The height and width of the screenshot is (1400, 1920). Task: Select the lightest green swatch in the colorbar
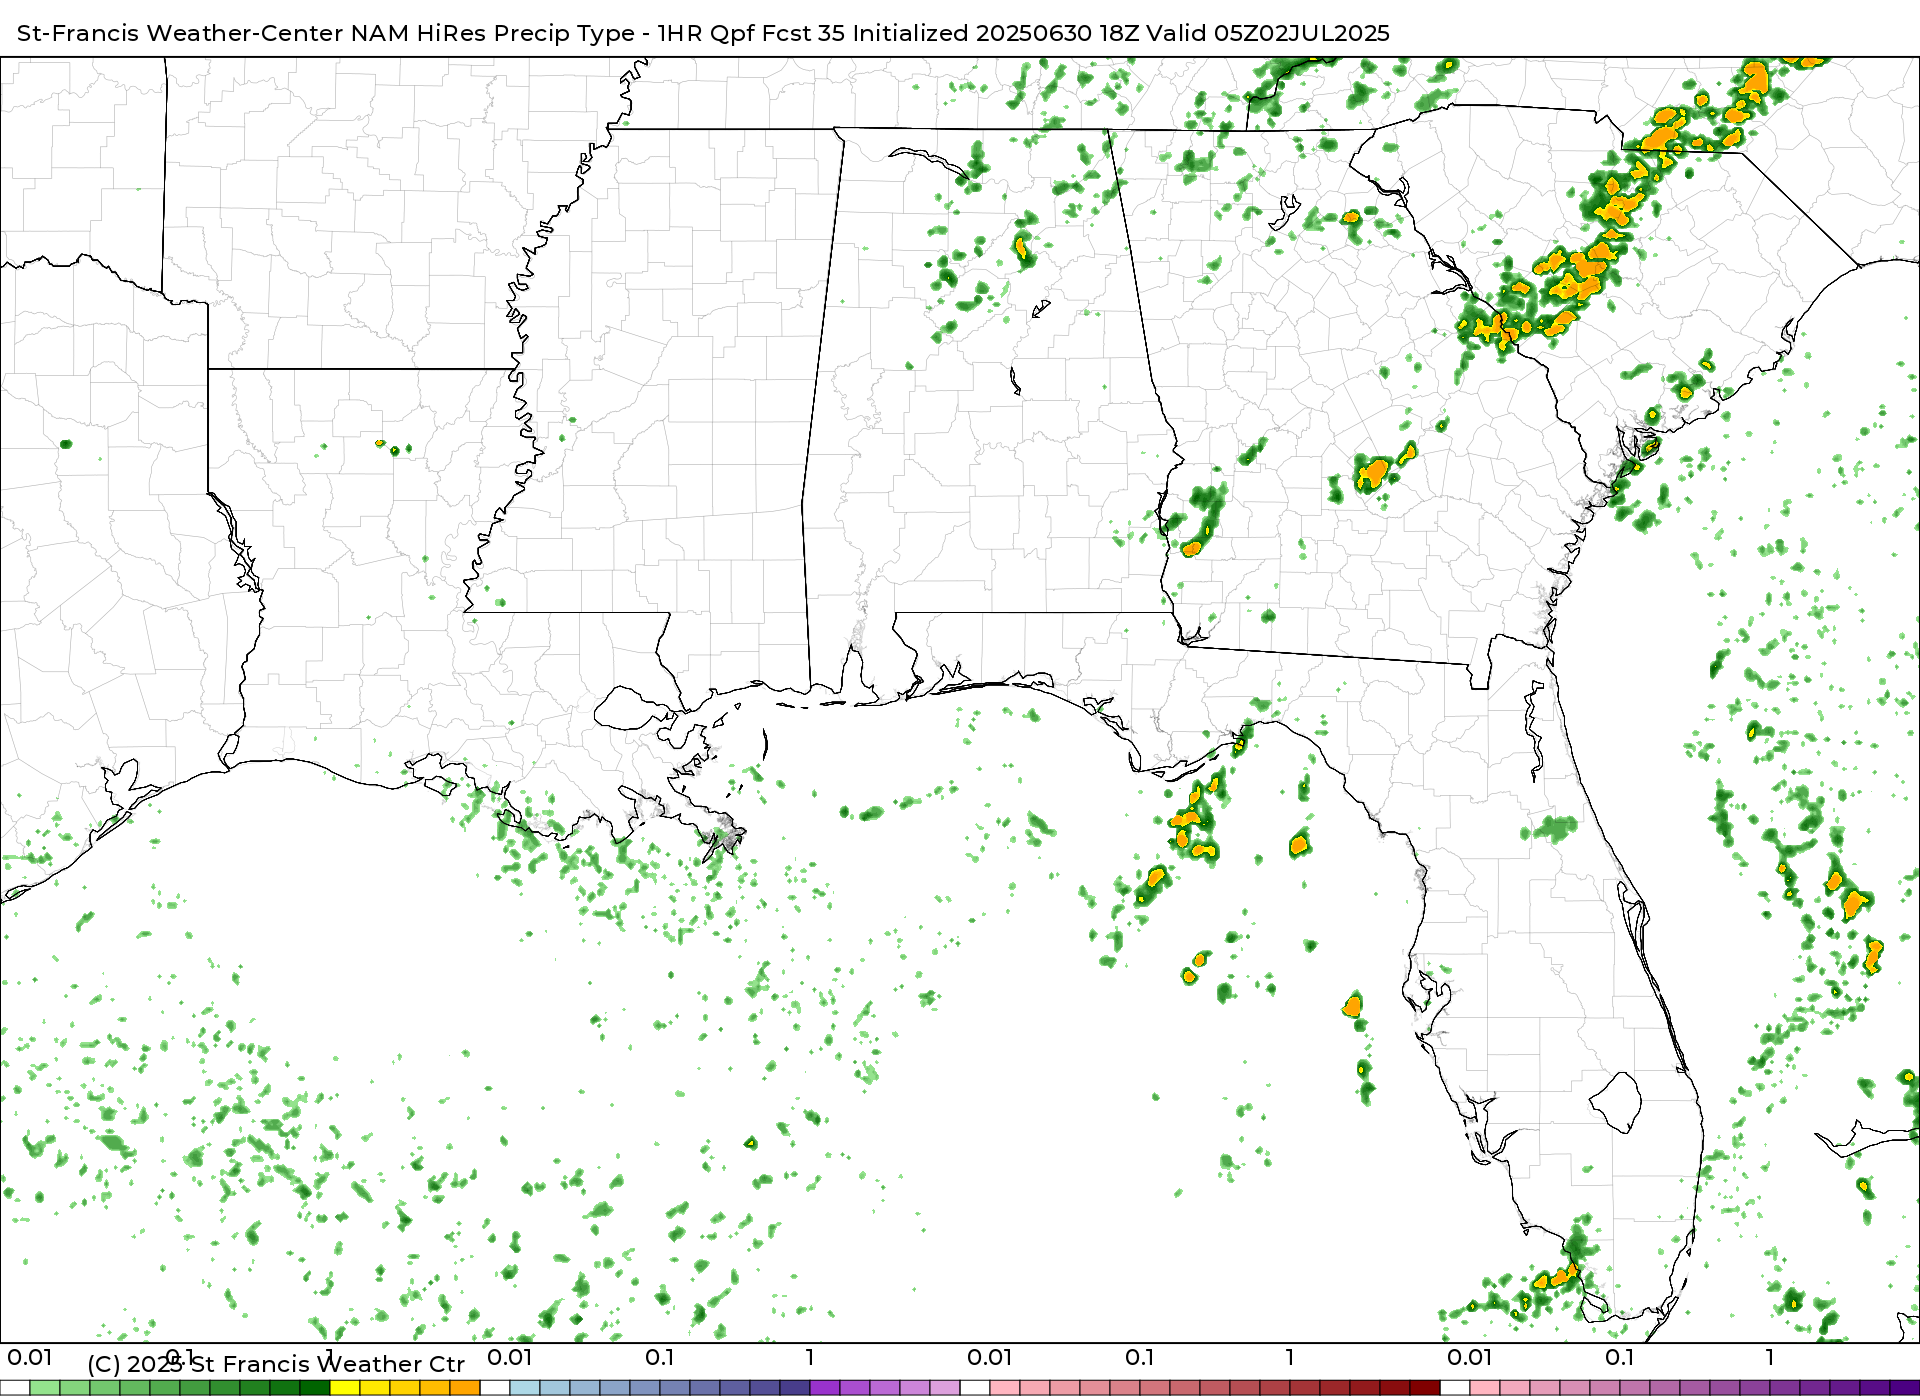(x=45, y=1388)
